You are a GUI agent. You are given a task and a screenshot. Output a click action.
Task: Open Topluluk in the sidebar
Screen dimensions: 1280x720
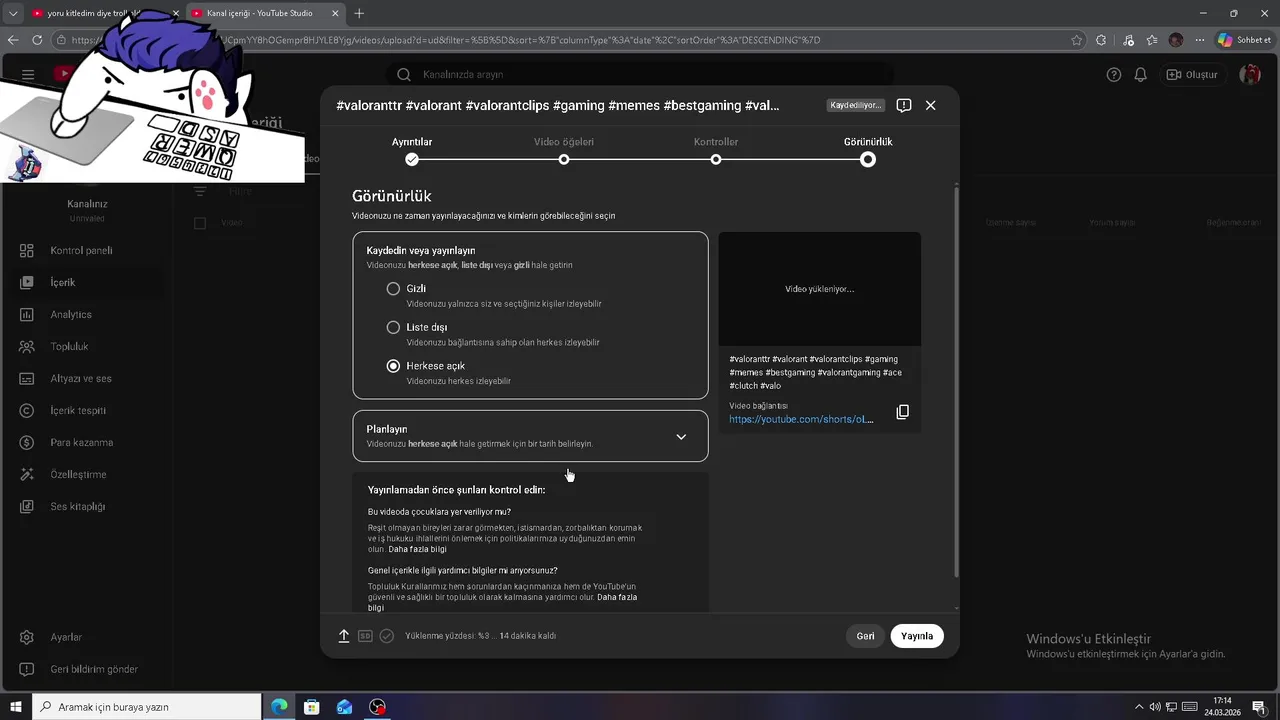click(70, 347)
